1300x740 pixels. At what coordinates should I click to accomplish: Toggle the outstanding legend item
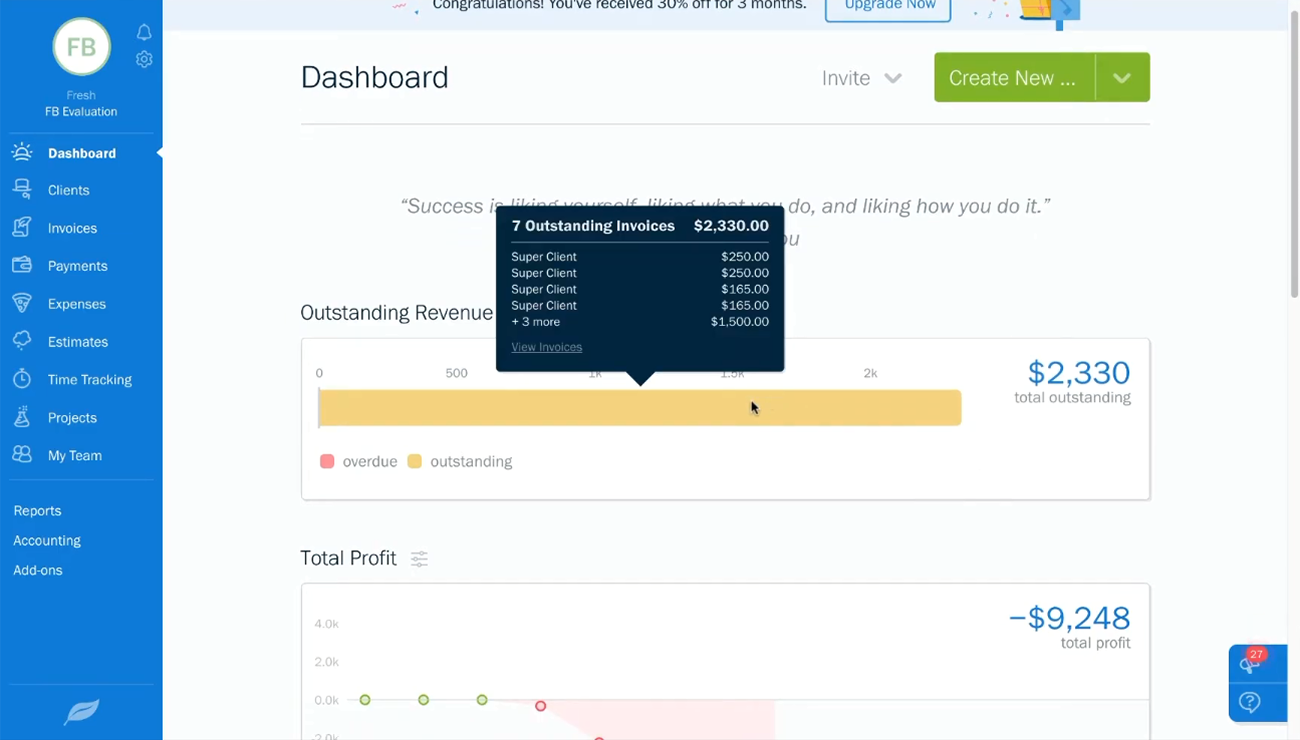point(460,461)
